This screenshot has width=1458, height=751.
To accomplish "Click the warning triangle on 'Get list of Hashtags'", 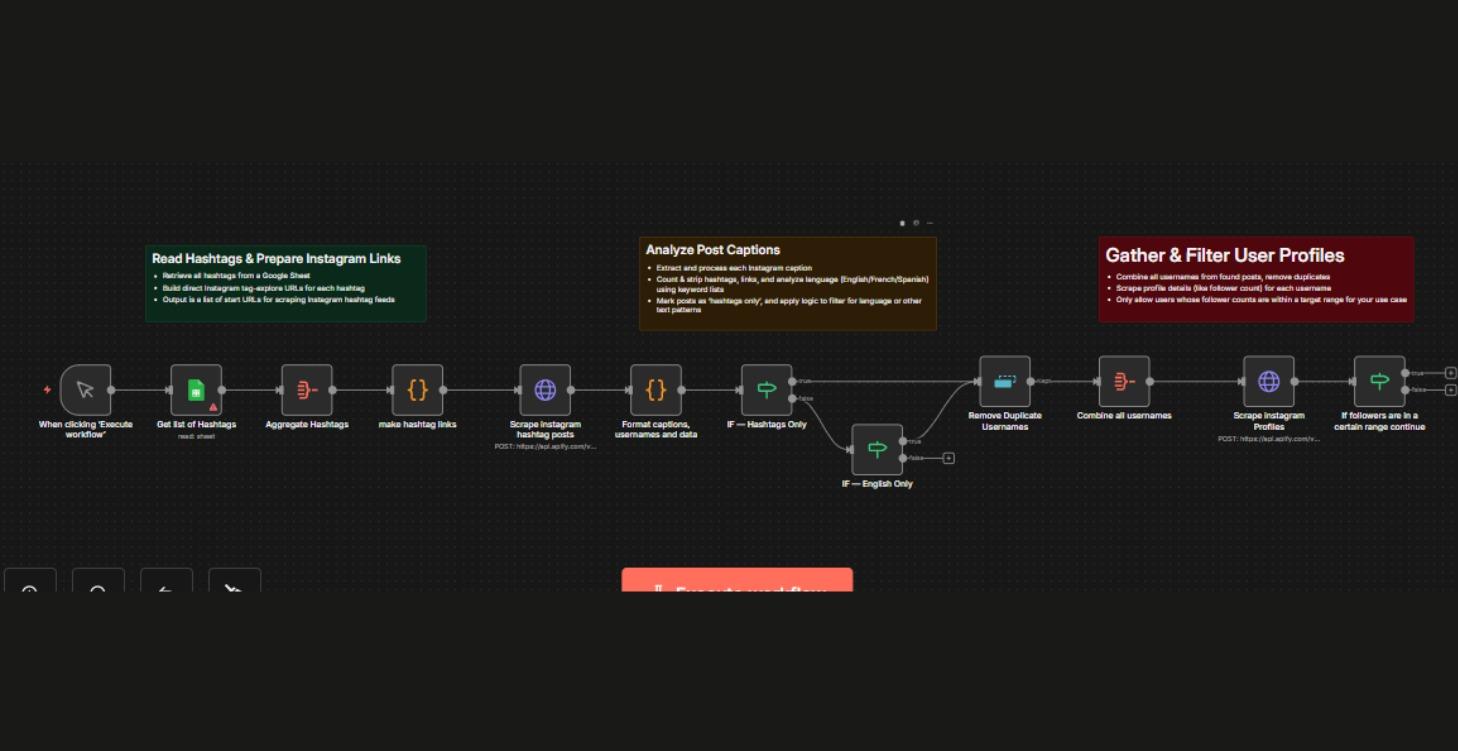I will click(x=213, y=407).
